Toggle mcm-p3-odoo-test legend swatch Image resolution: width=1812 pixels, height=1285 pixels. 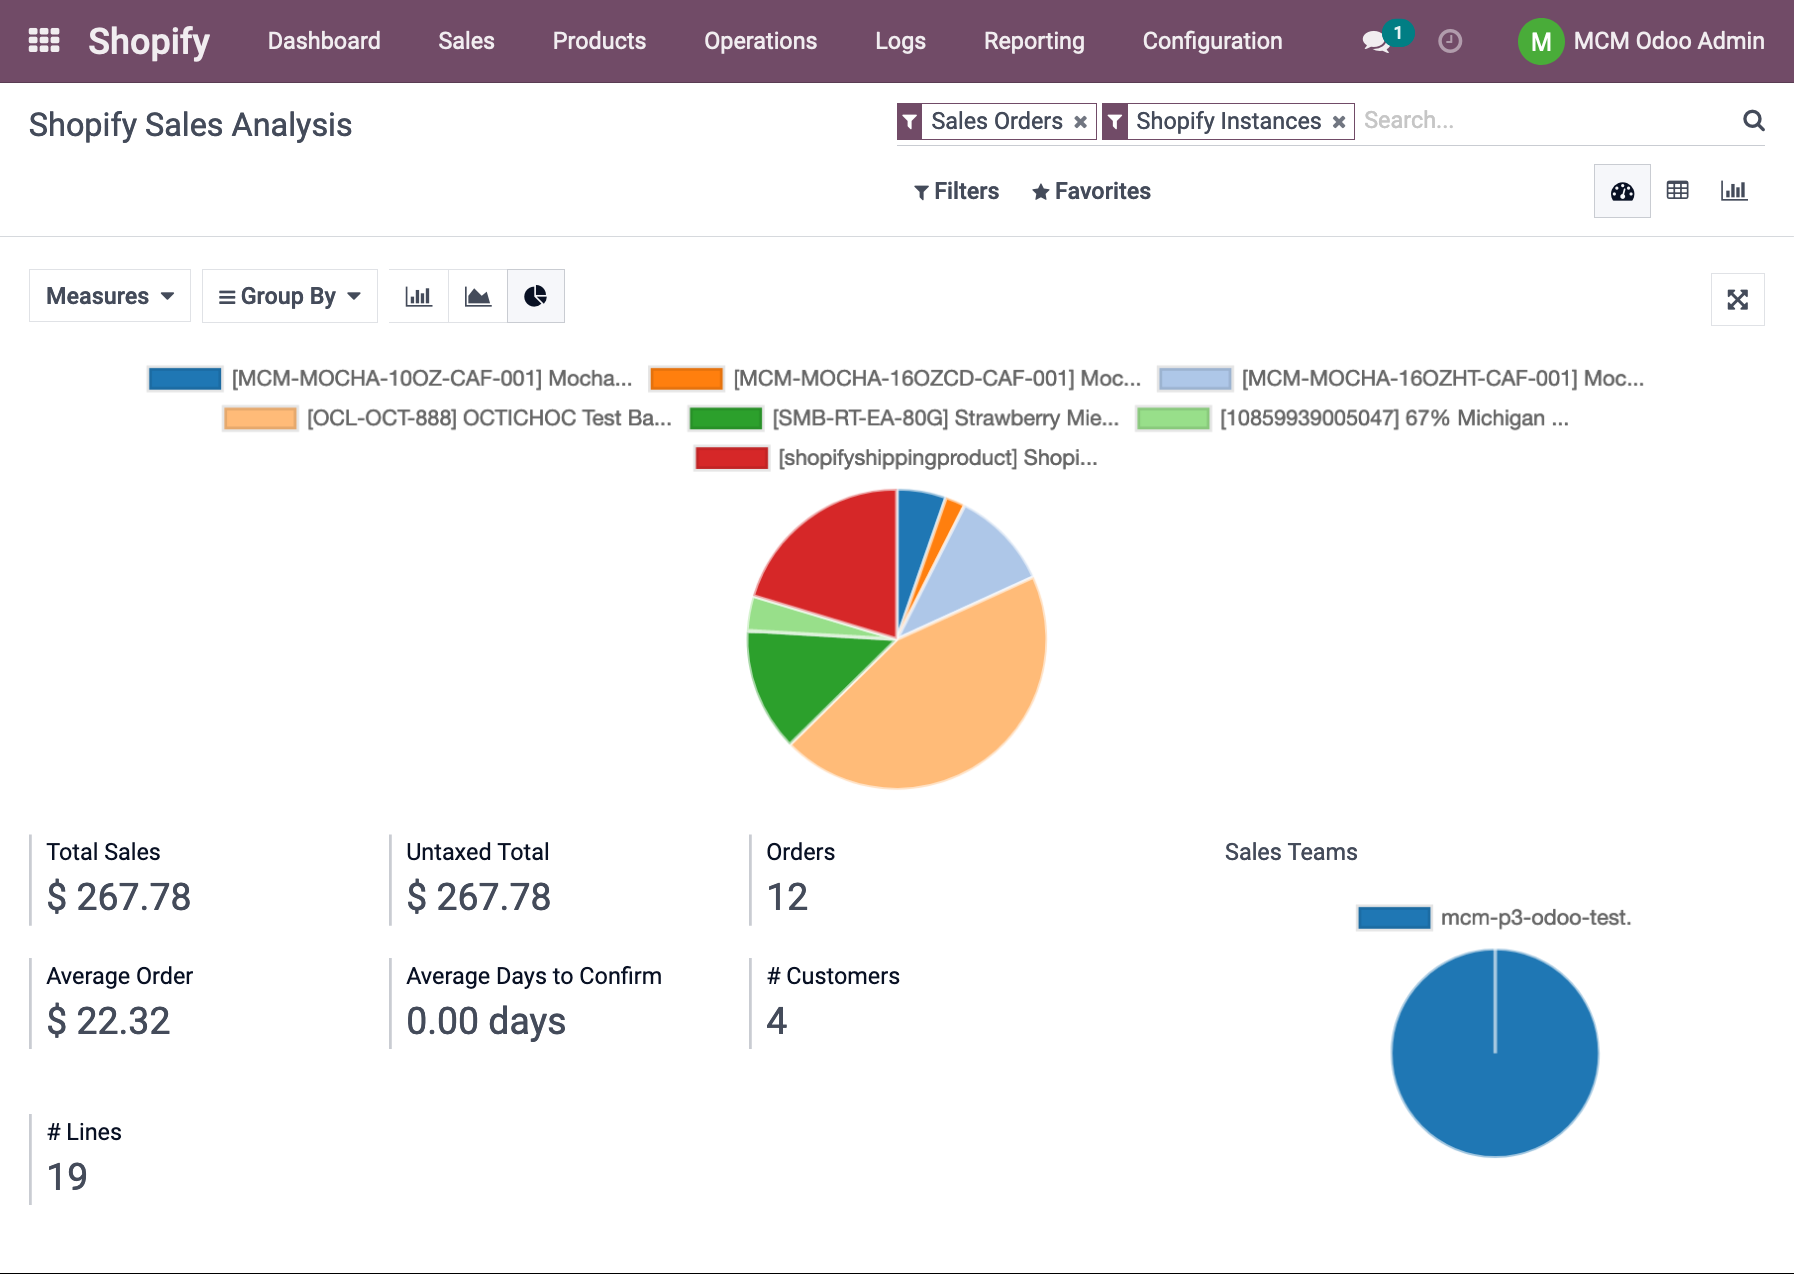[x=1394, y=918]
